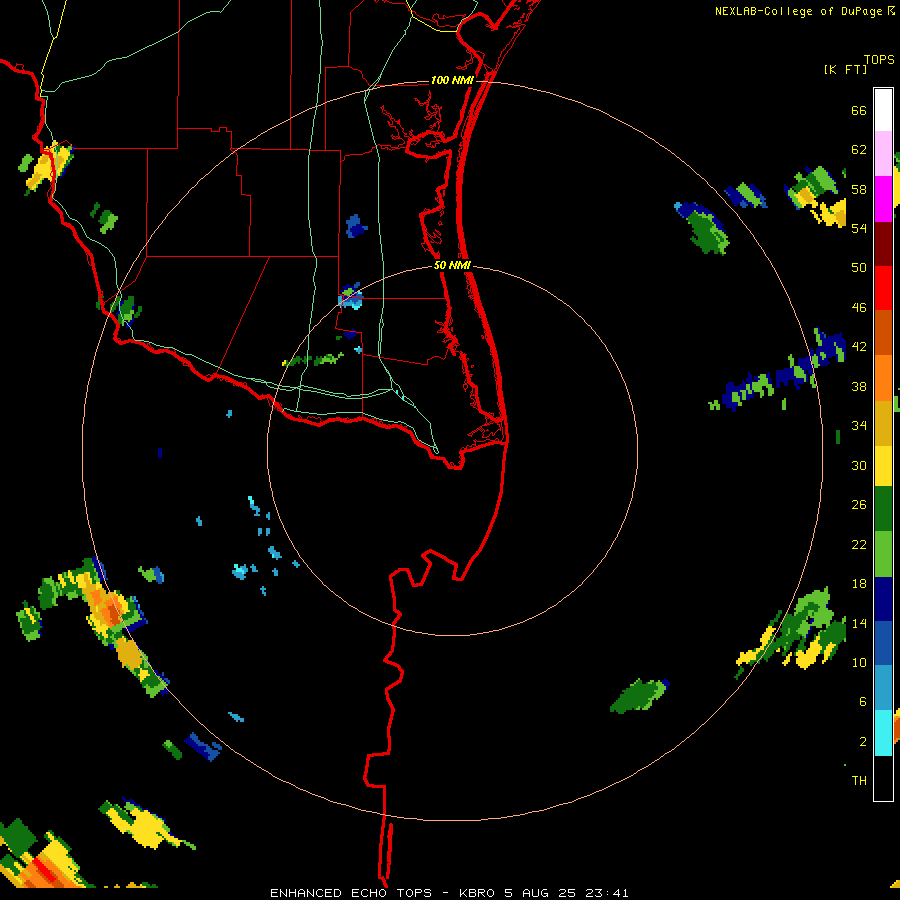Click the legend value 22

859,544
